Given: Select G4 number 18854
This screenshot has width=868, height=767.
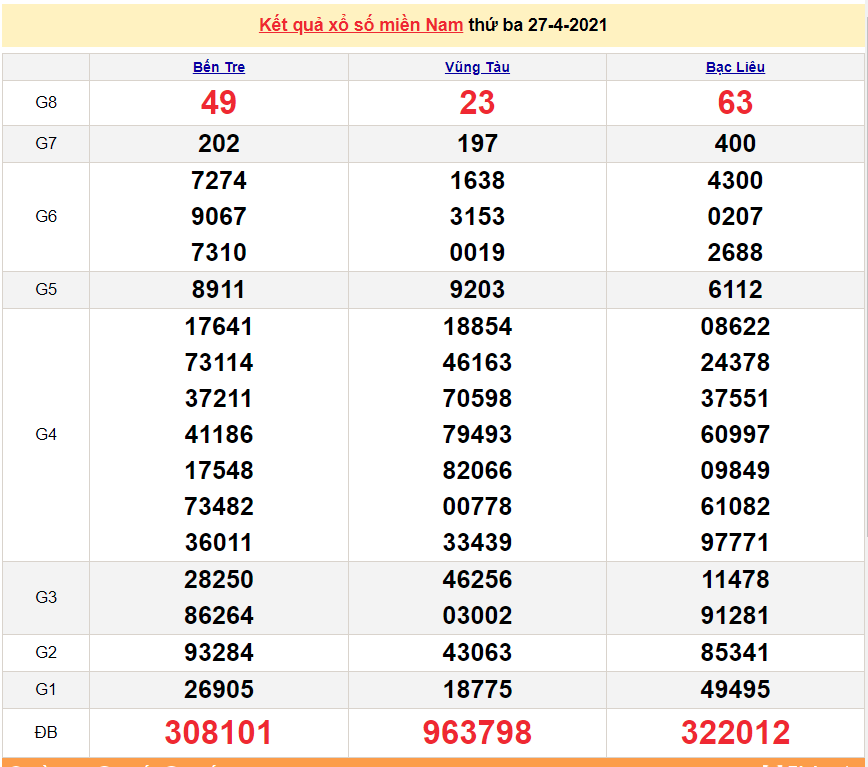Looking at the screenshot, I should point(477,327).
